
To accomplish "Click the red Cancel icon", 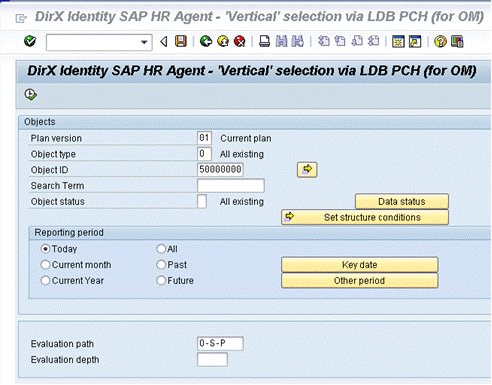I will click(x=239, y=41).
